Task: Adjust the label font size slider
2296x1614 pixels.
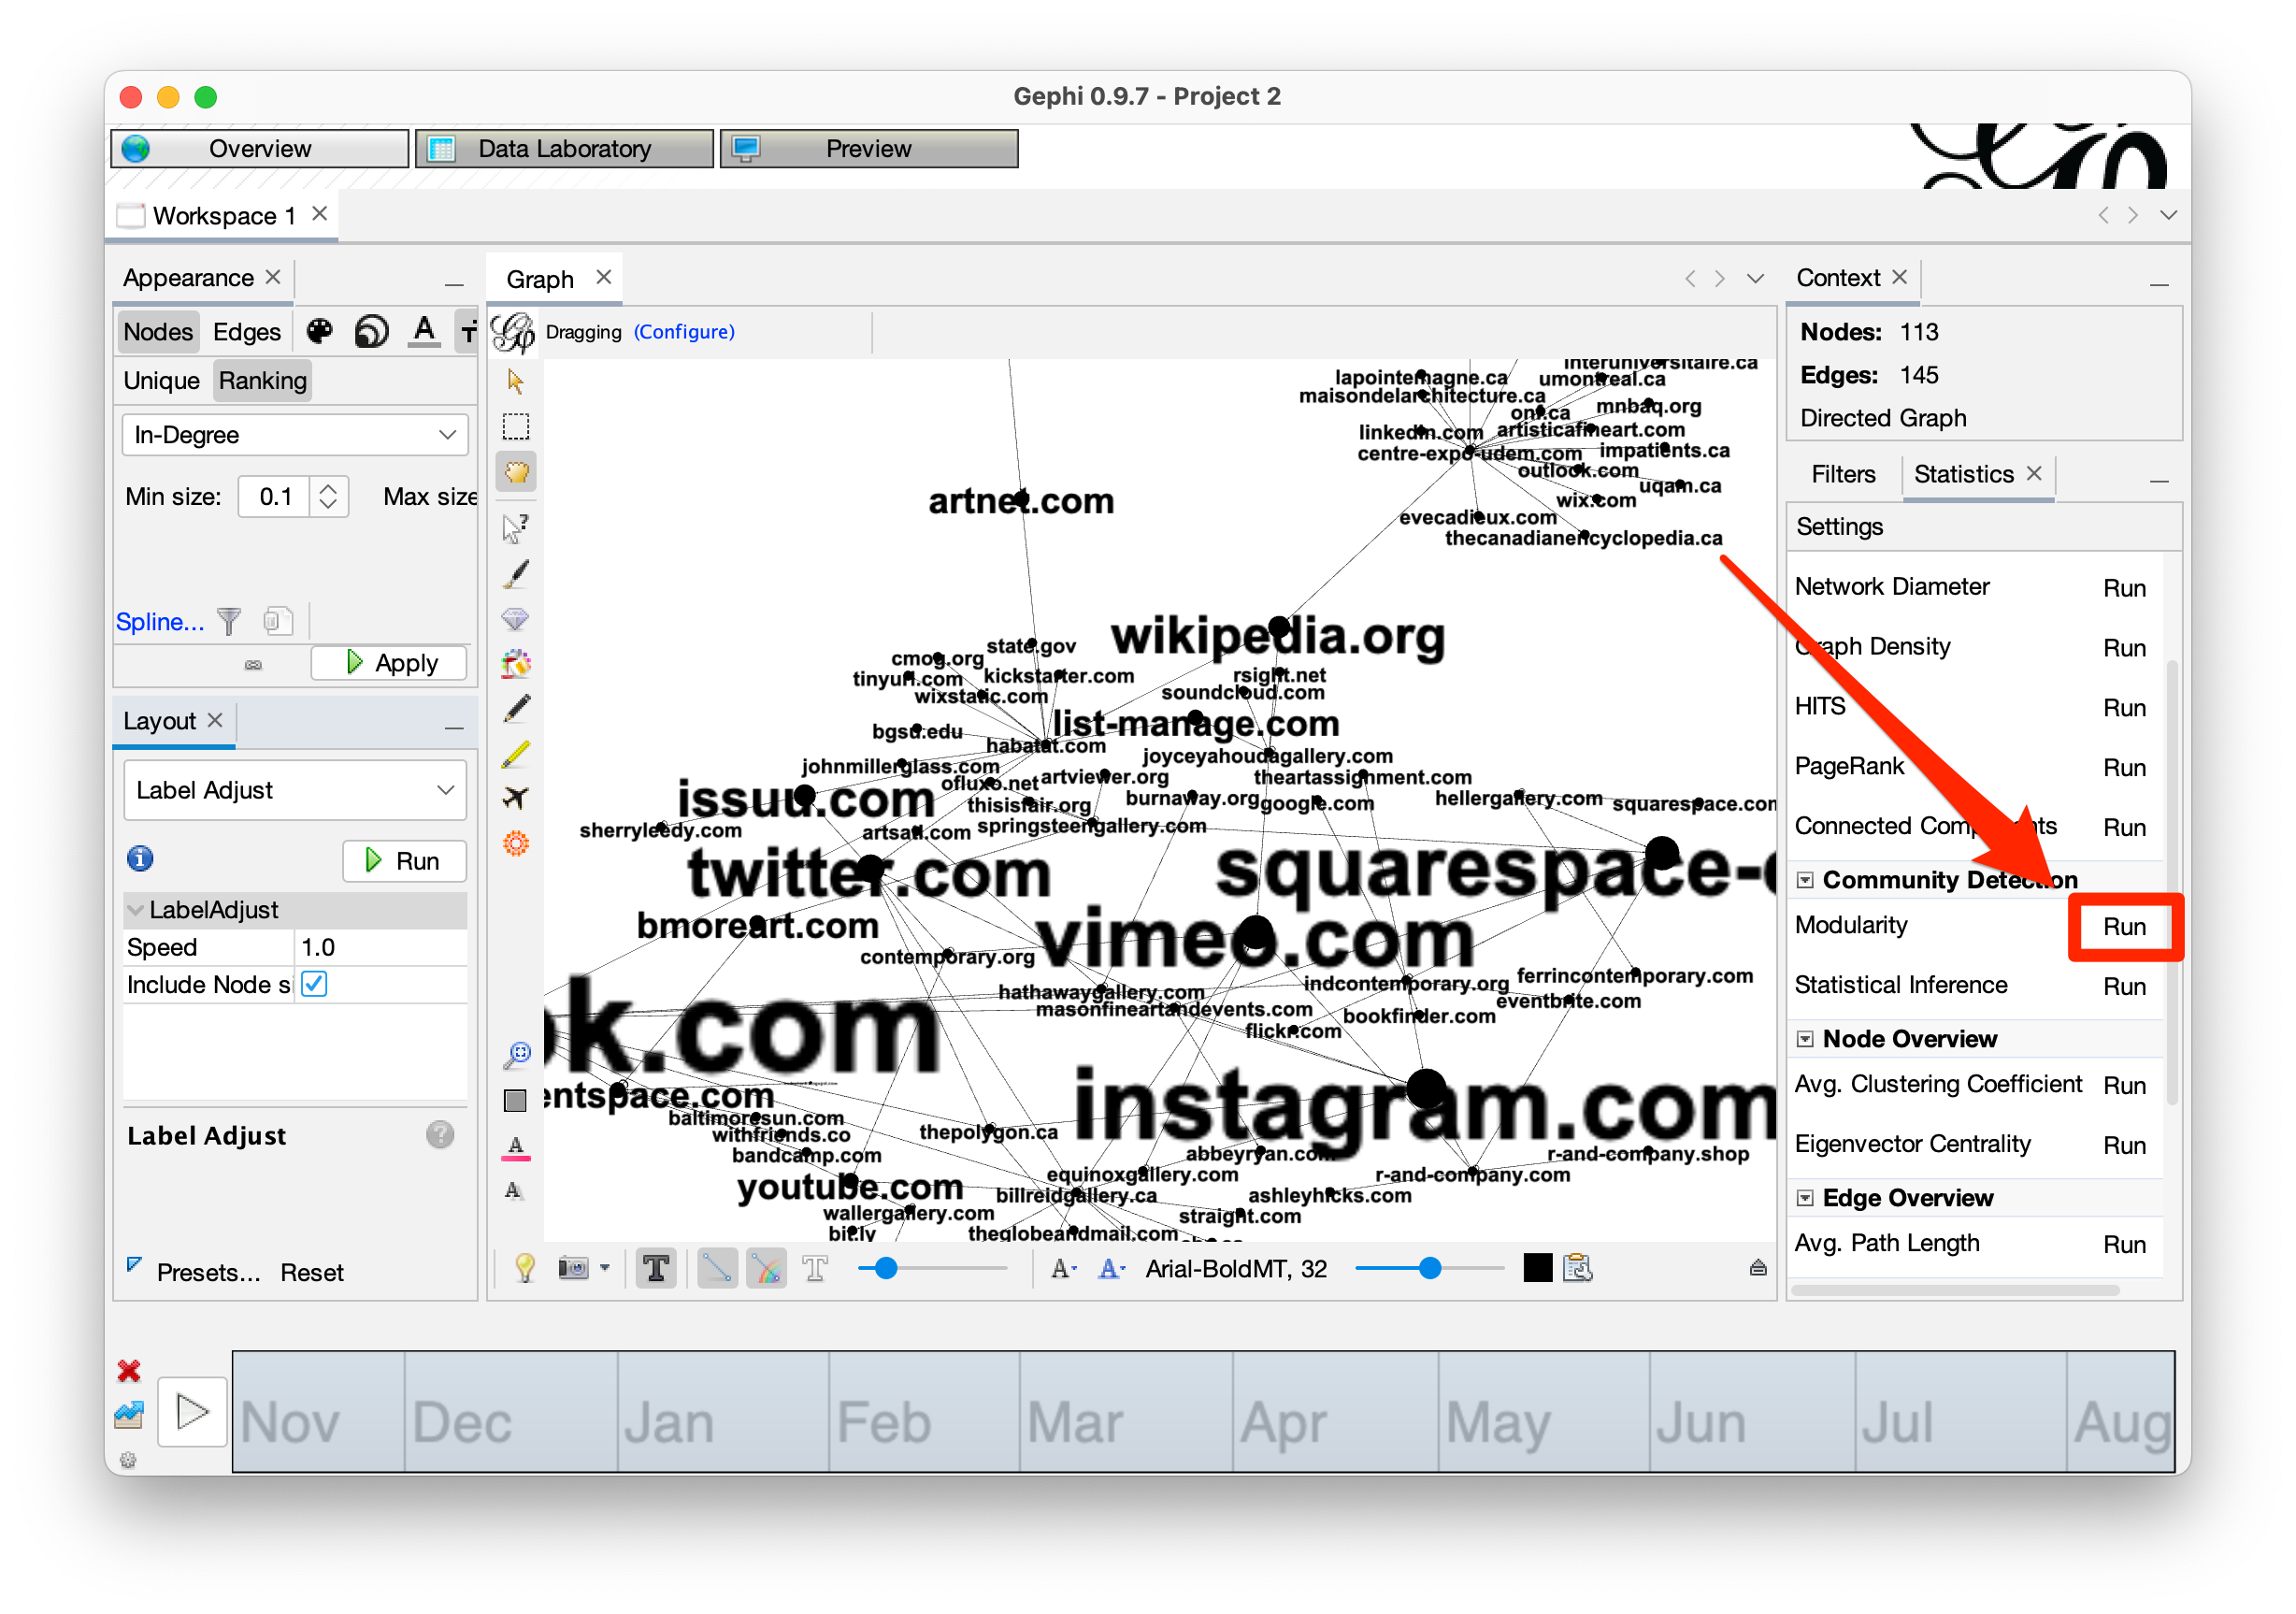Action: (x=1430, y=1269)
